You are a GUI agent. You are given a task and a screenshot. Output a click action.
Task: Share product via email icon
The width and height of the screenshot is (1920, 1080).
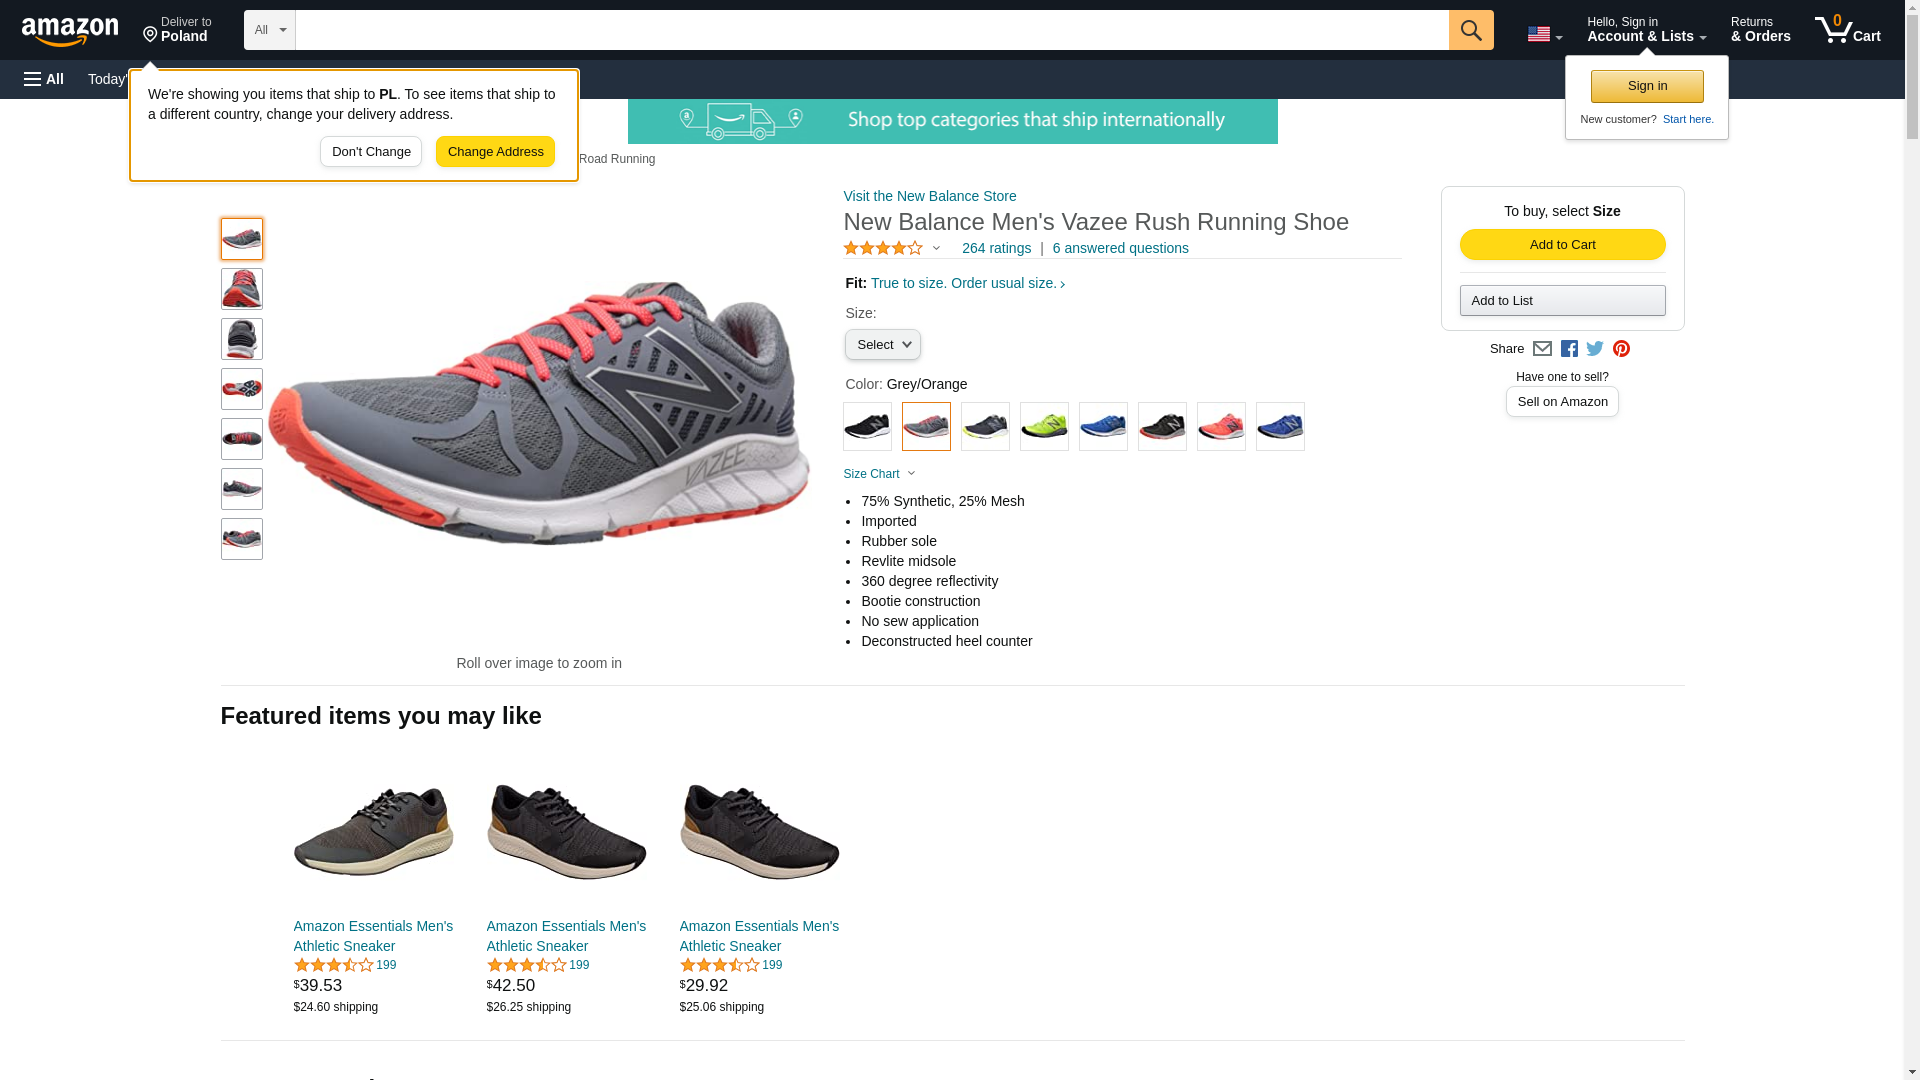[x=1542, y=349]
